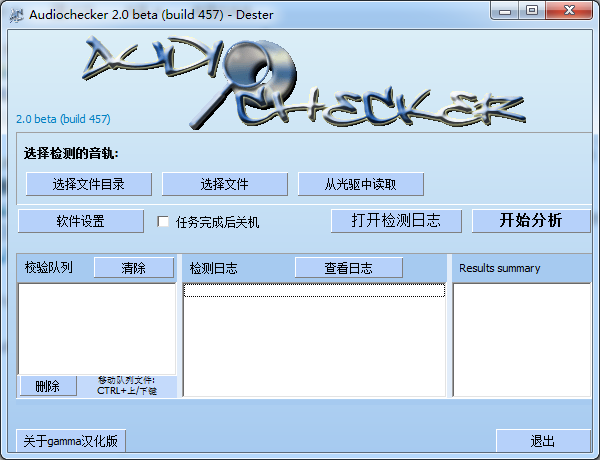Open 关于gamma汉化版 about dialog
This screenshot has height=460, width=600.
coord(71,441)
